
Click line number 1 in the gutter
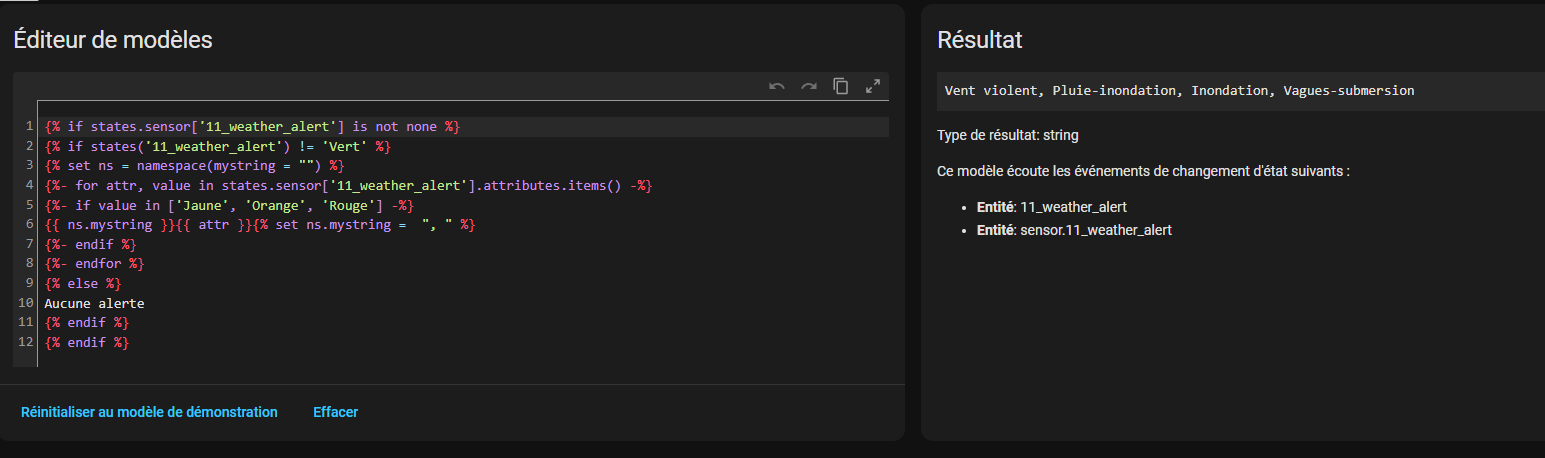tap(31, 127)
